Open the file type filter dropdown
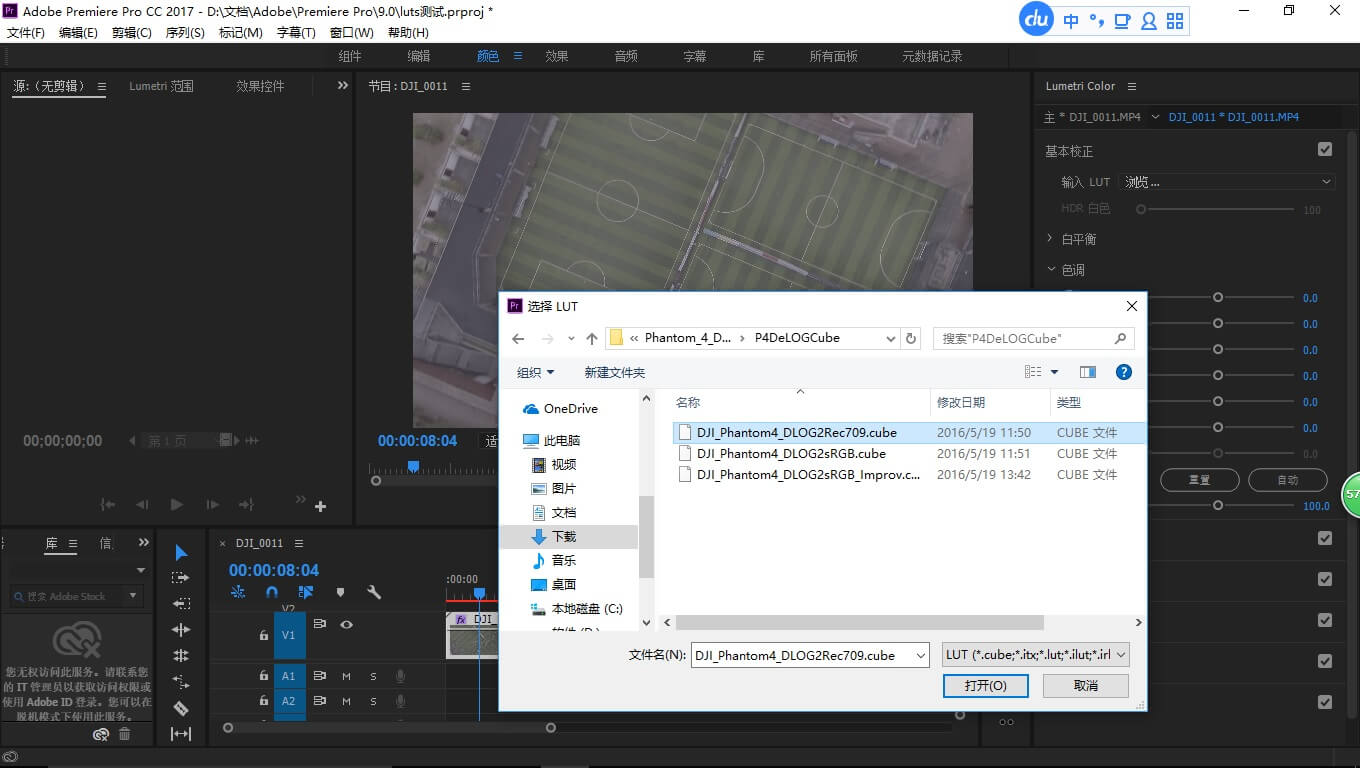Image resolution: width=1360 pixels, height=768 pixels. 1036,655
